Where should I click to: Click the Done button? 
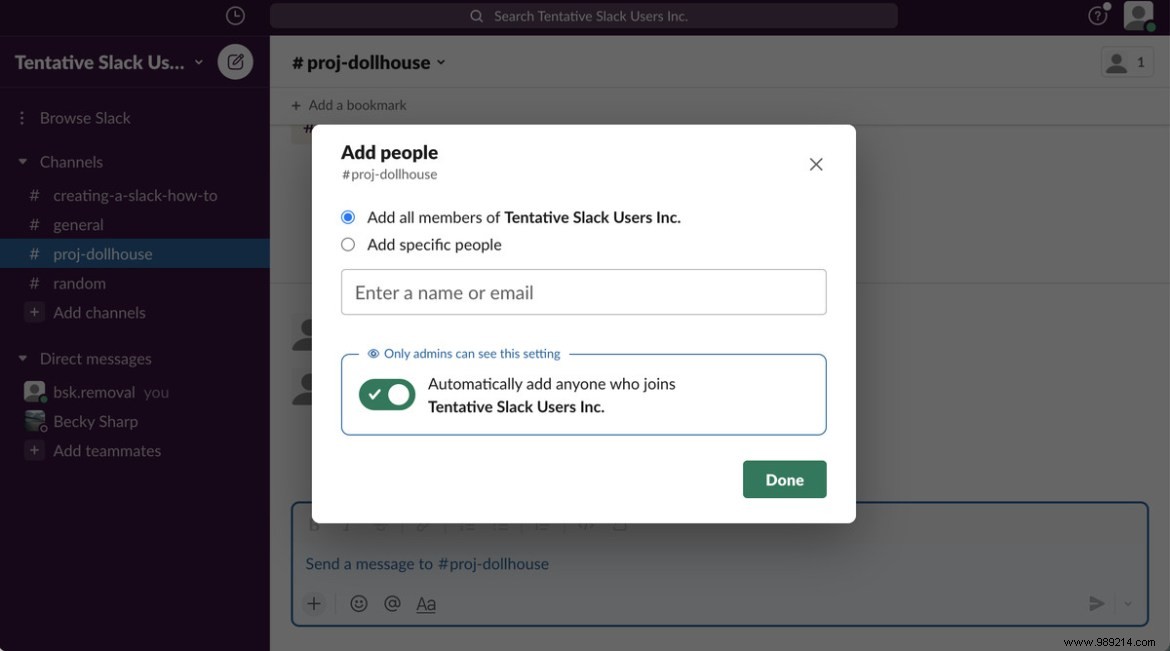784,479
